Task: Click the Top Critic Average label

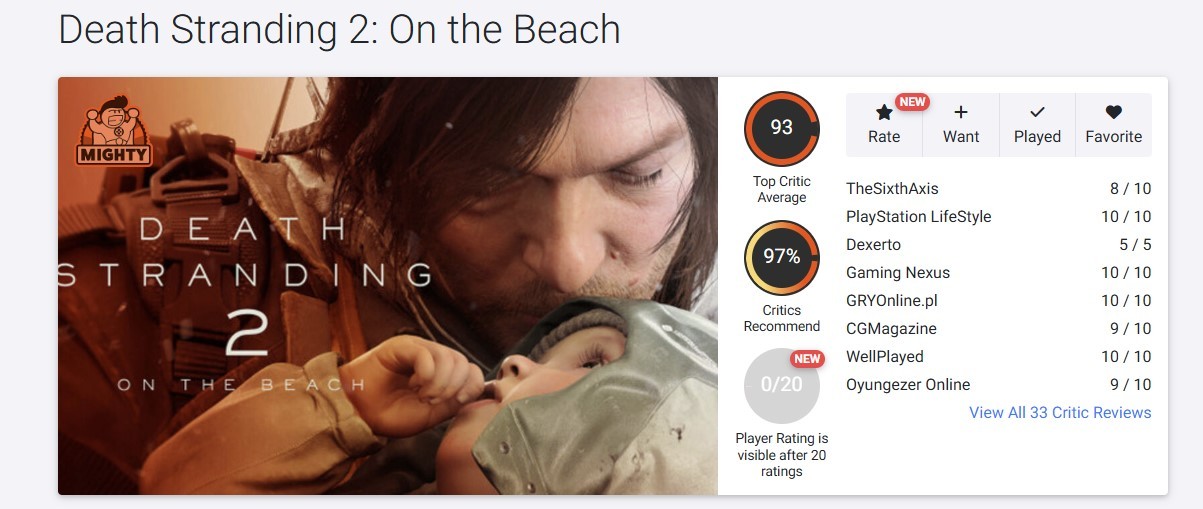Action: 781,189
